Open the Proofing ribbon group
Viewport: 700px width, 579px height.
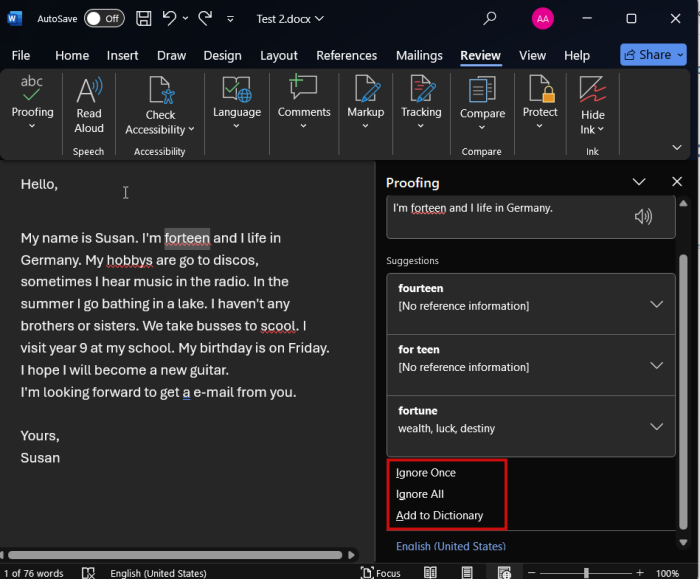click(x=32, y=103)
